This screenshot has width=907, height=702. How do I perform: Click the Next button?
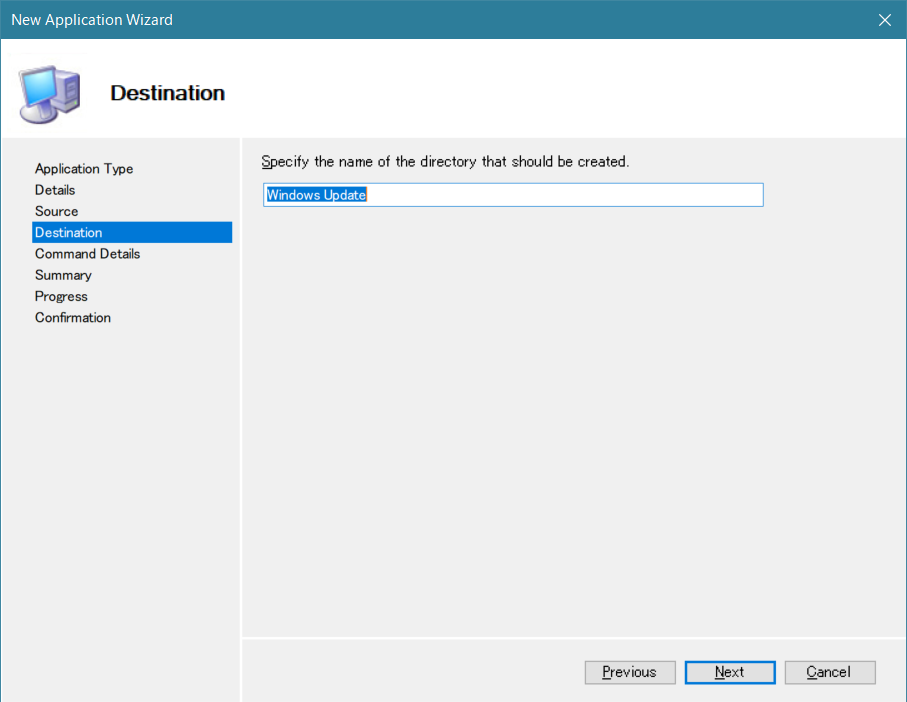(x=730, y=672)
